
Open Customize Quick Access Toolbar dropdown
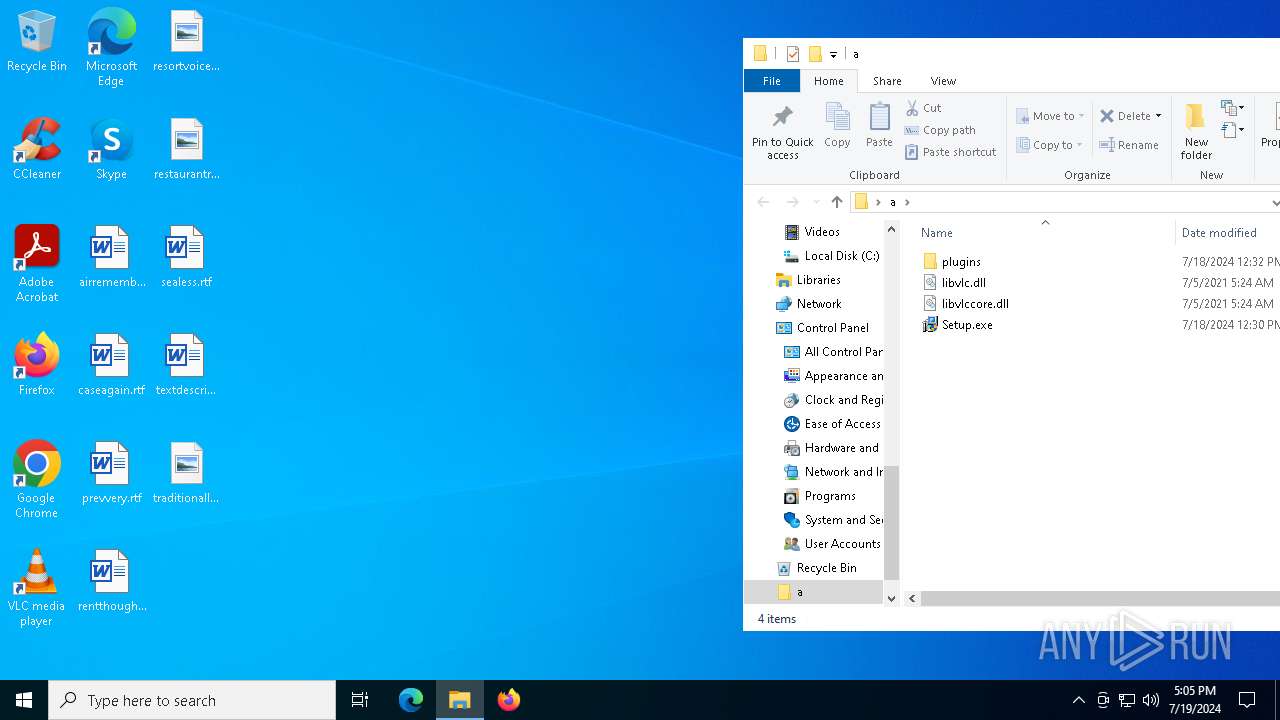833,54
